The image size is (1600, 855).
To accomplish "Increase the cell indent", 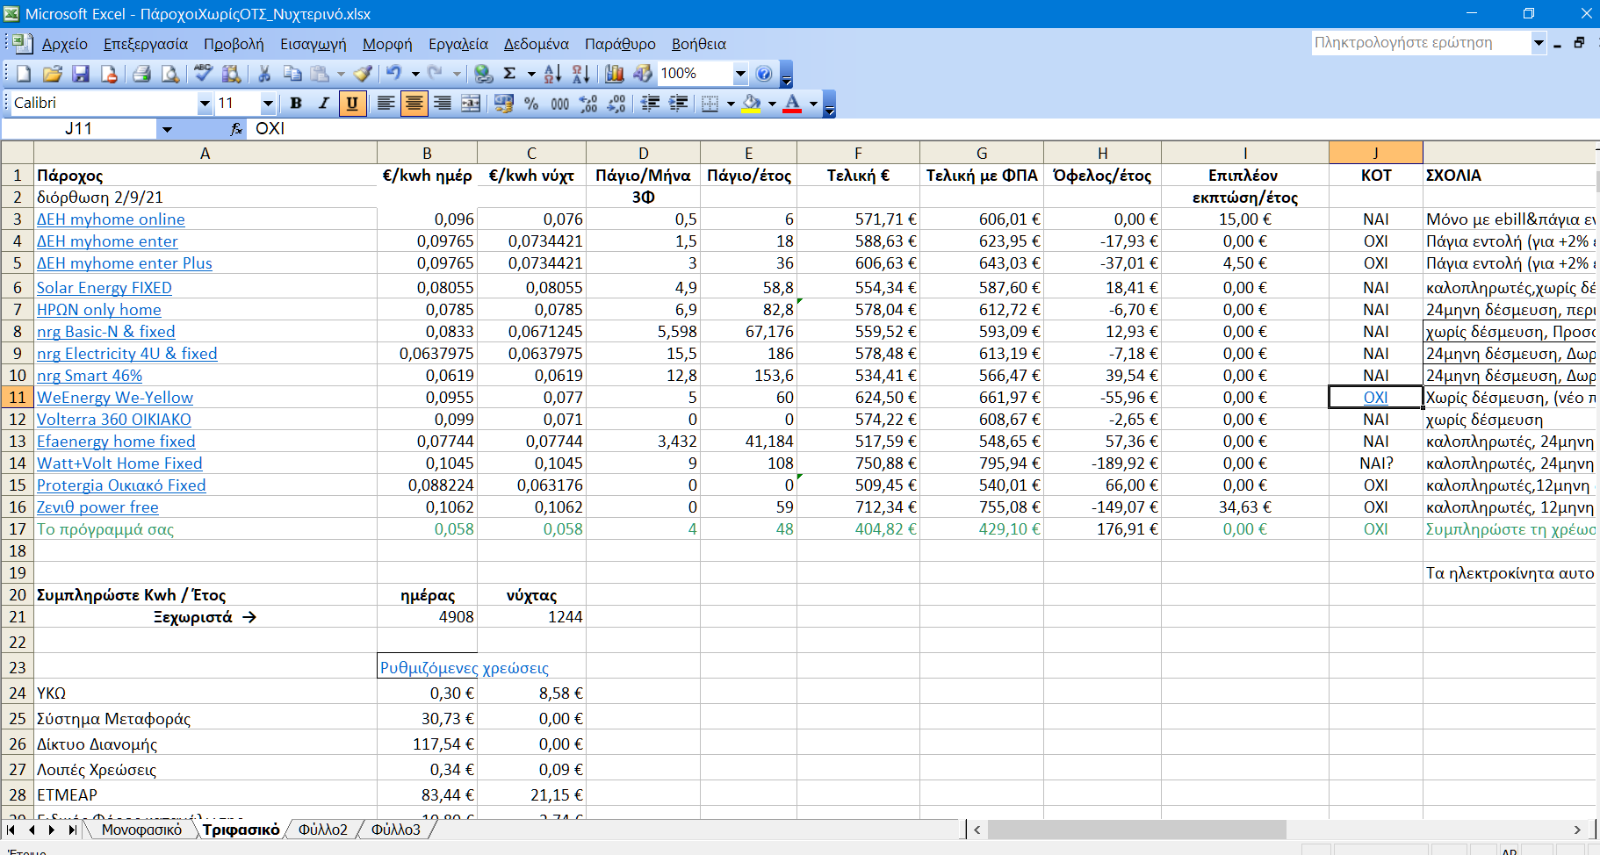I will point(679,103).
